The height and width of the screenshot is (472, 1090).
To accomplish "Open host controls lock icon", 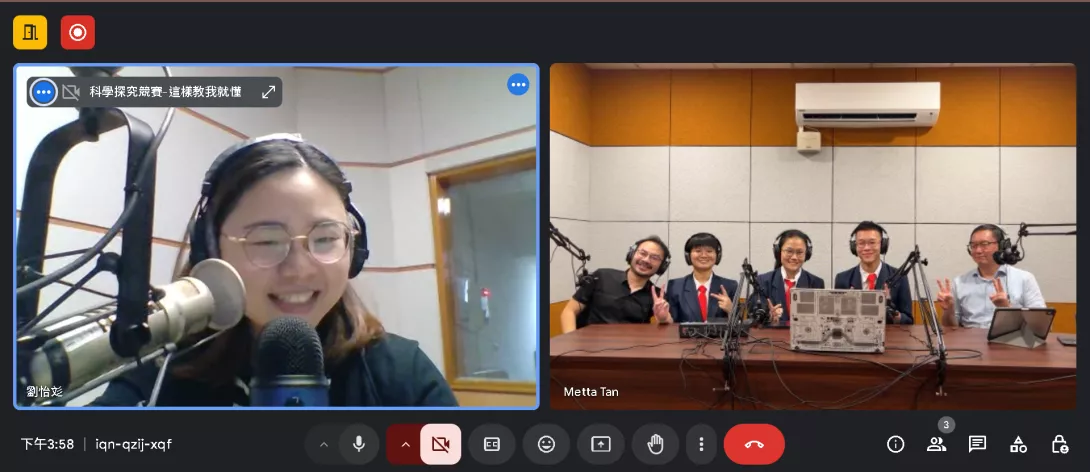I will pos(1059,444).
